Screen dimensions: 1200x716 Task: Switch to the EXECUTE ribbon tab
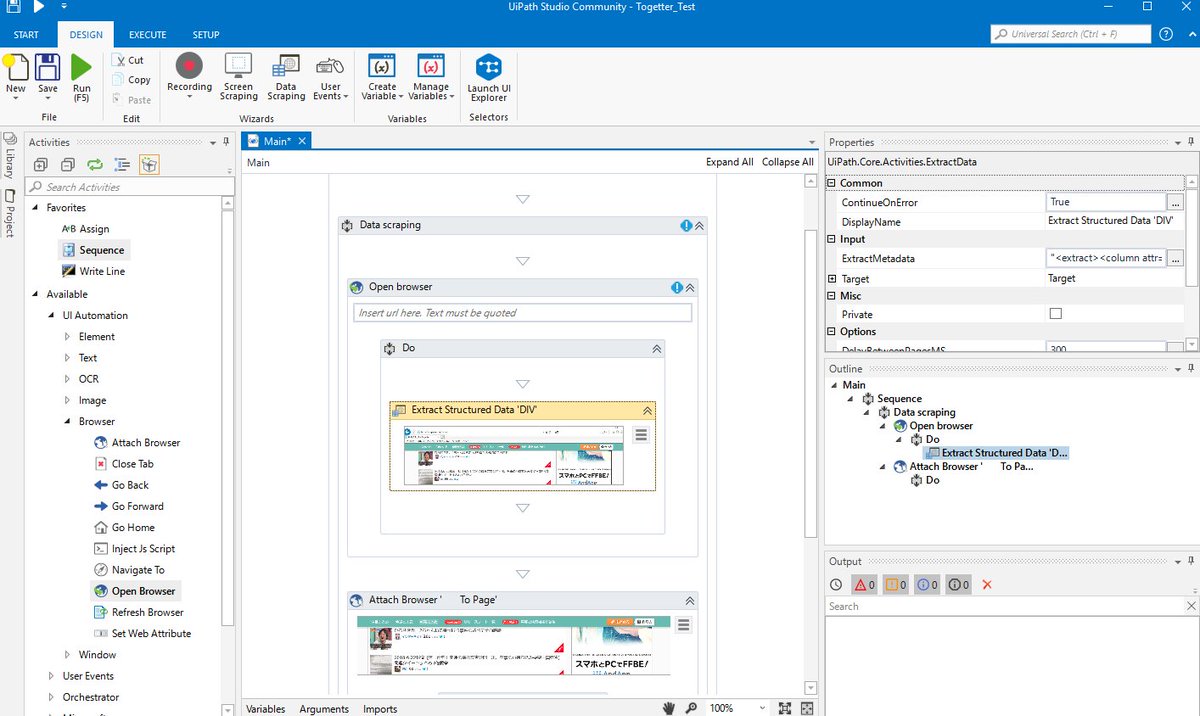coord(148,35)
